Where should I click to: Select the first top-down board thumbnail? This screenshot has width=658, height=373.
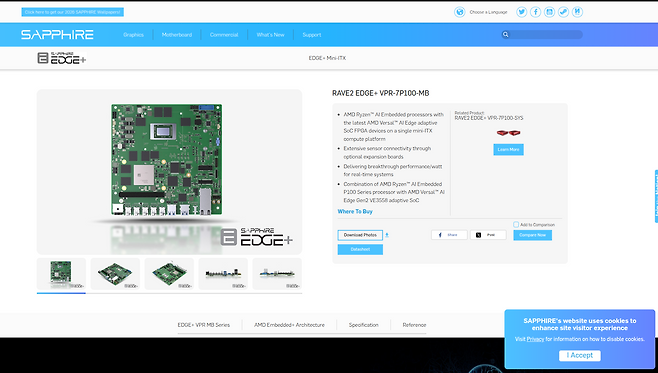[x=61, y=274]
